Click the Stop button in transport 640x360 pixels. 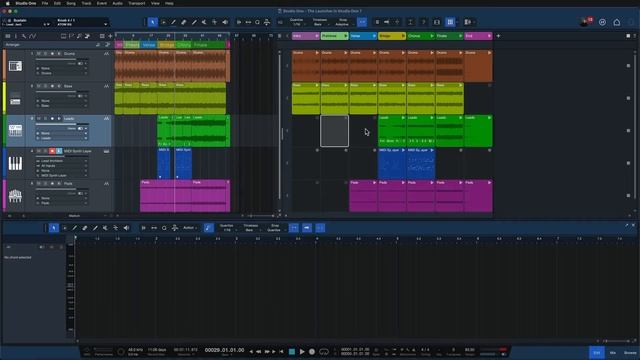click(292, 351)
